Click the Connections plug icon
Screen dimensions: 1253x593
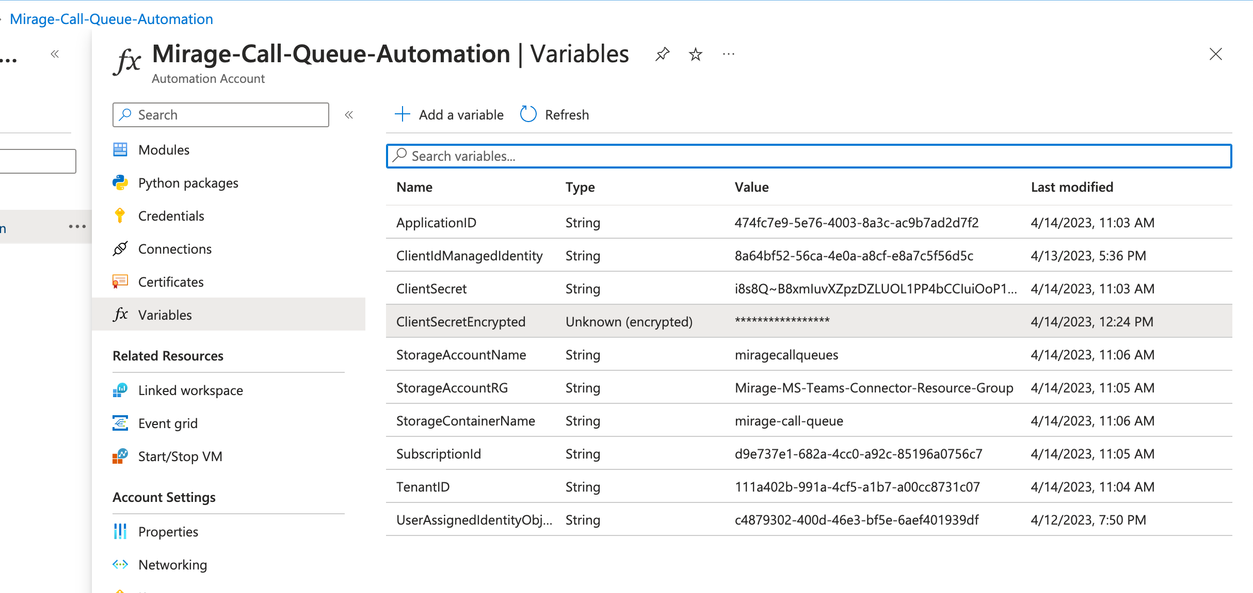coord(120,249)
